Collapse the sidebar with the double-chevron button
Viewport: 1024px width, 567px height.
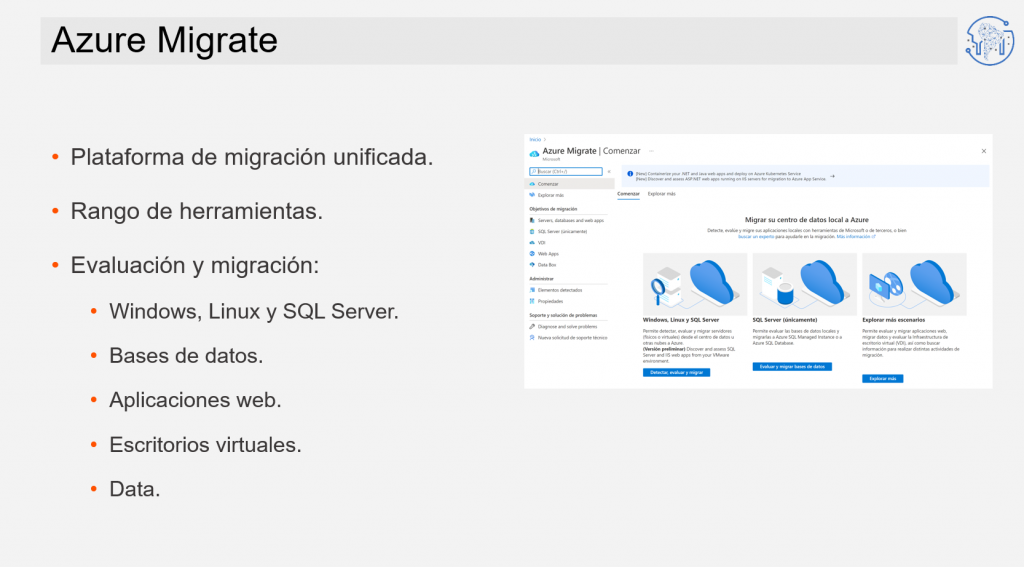609,172
